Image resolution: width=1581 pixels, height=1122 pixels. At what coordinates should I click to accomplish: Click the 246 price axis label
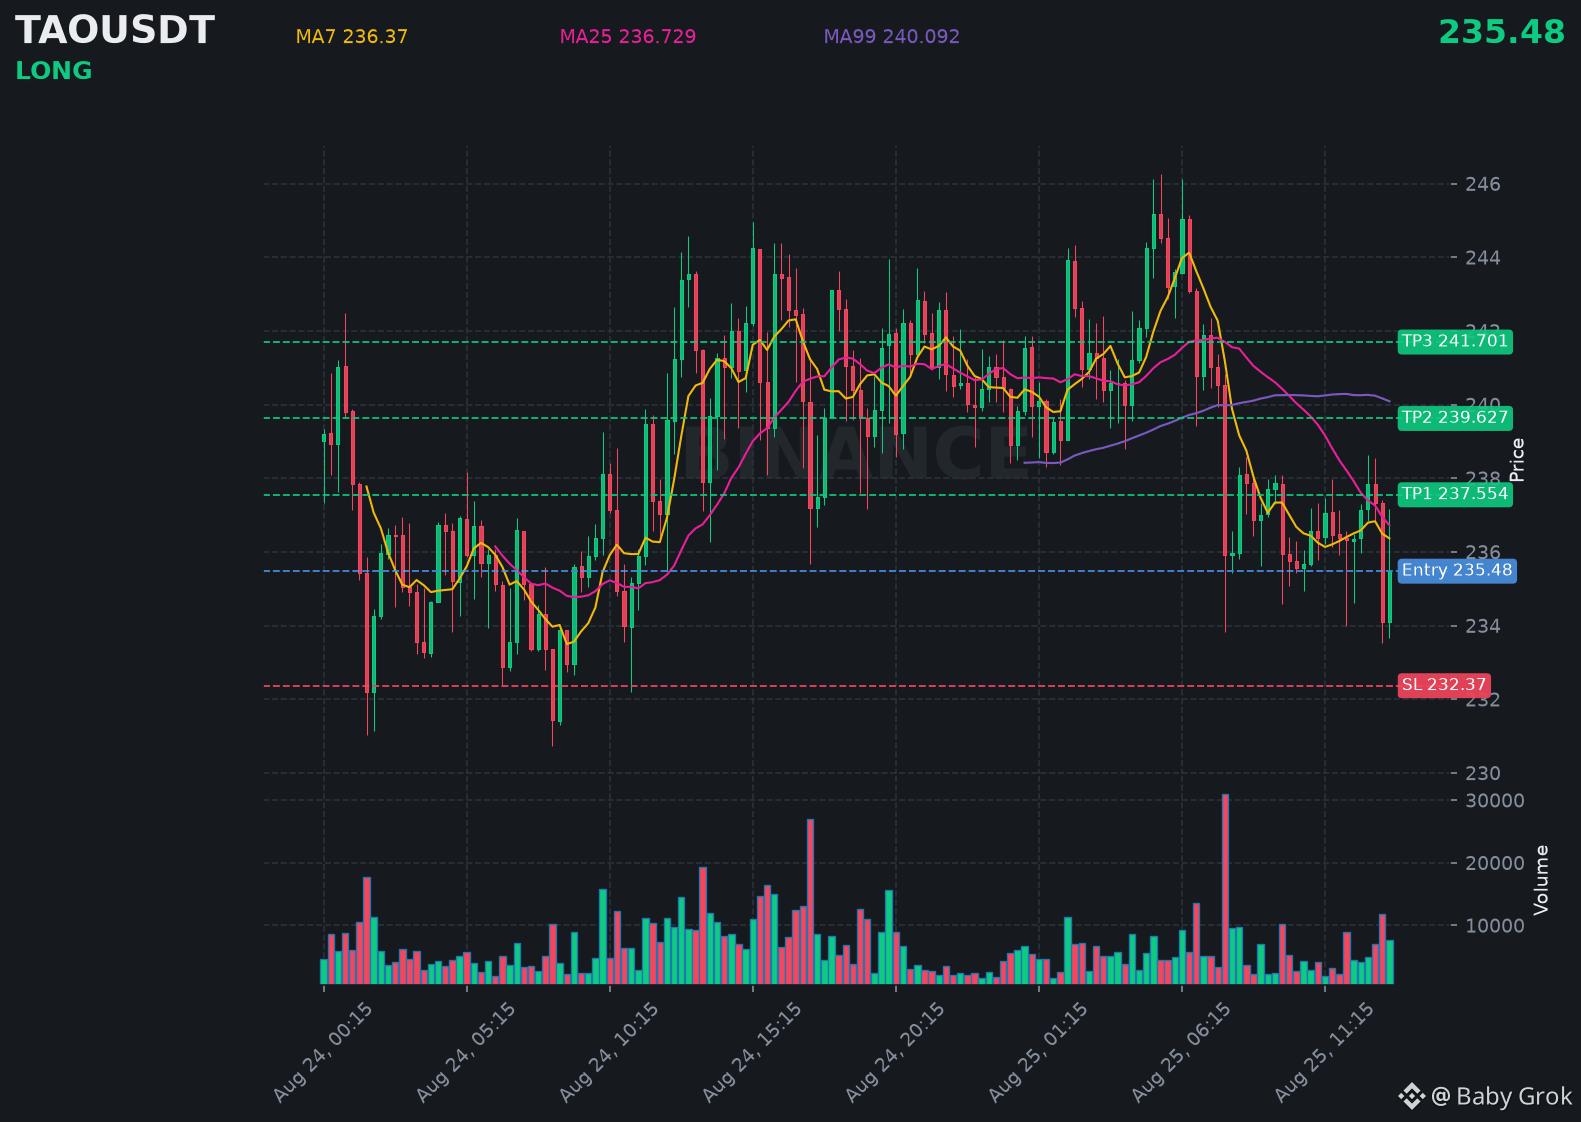(1483, 184)
